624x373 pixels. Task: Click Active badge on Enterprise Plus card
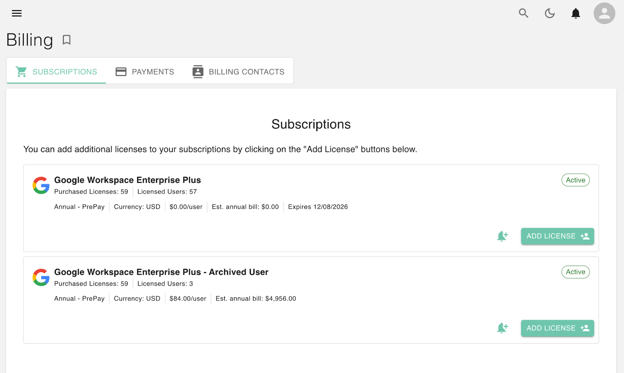click(x=575, y=180)
